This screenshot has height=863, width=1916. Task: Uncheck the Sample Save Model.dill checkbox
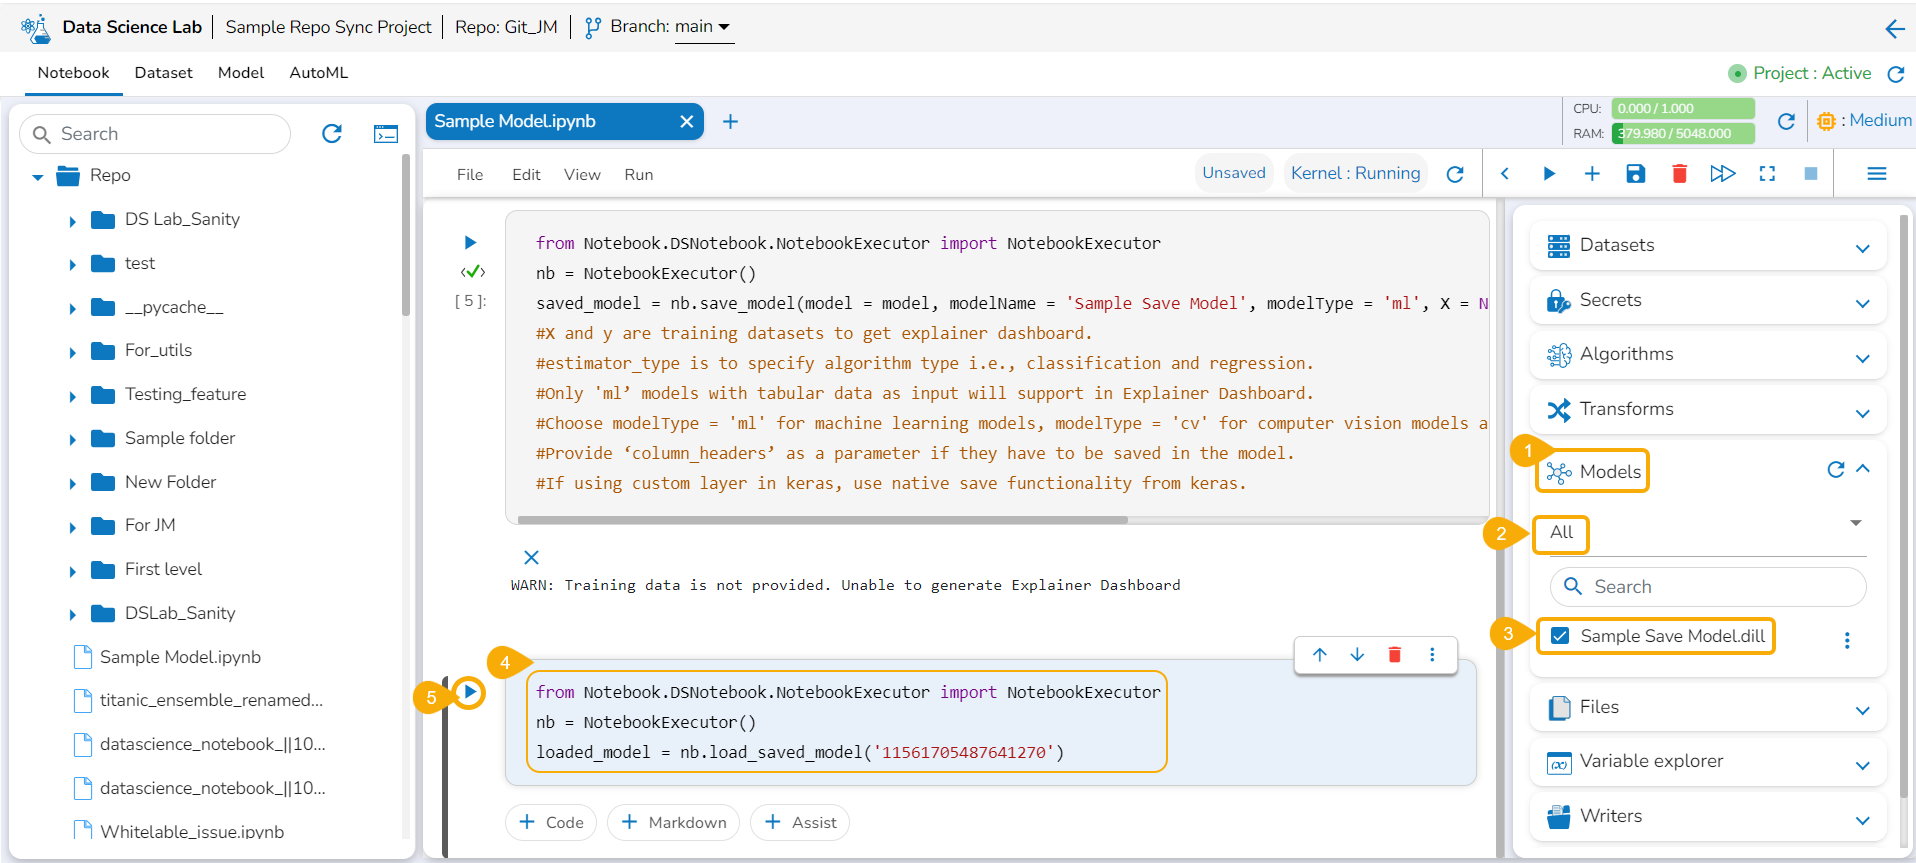point(1560,636)
